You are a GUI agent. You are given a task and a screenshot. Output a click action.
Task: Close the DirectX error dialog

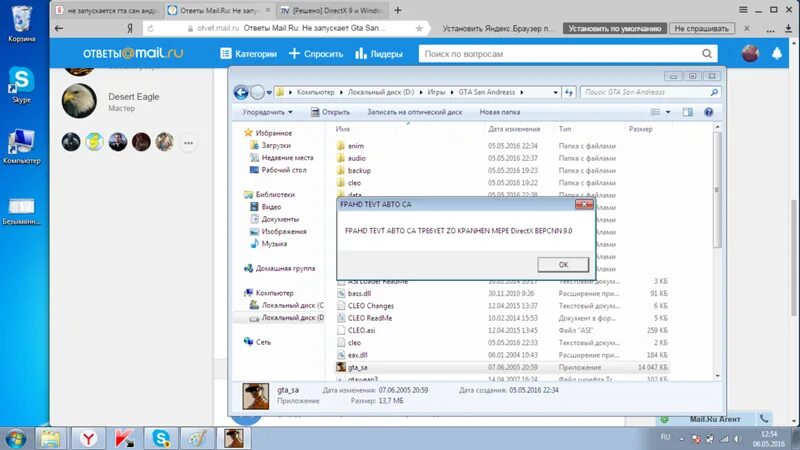click(584, 204)
